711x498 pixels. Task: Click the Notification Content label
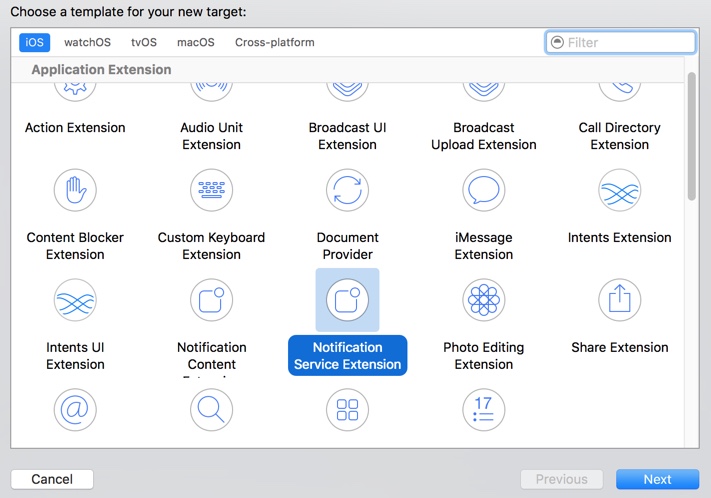point(211,356)
